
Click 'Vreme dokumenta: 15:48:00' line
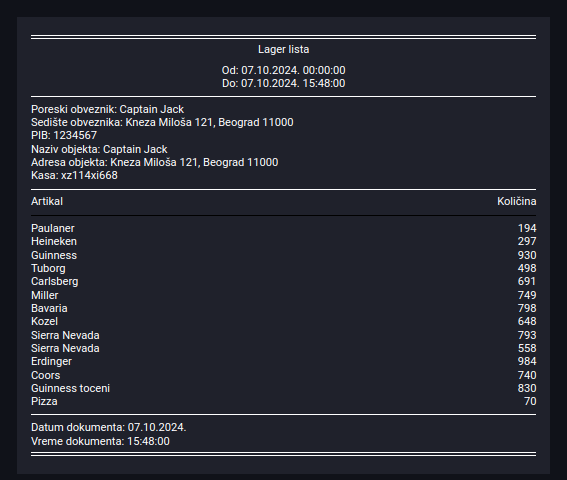pos(100,441)
